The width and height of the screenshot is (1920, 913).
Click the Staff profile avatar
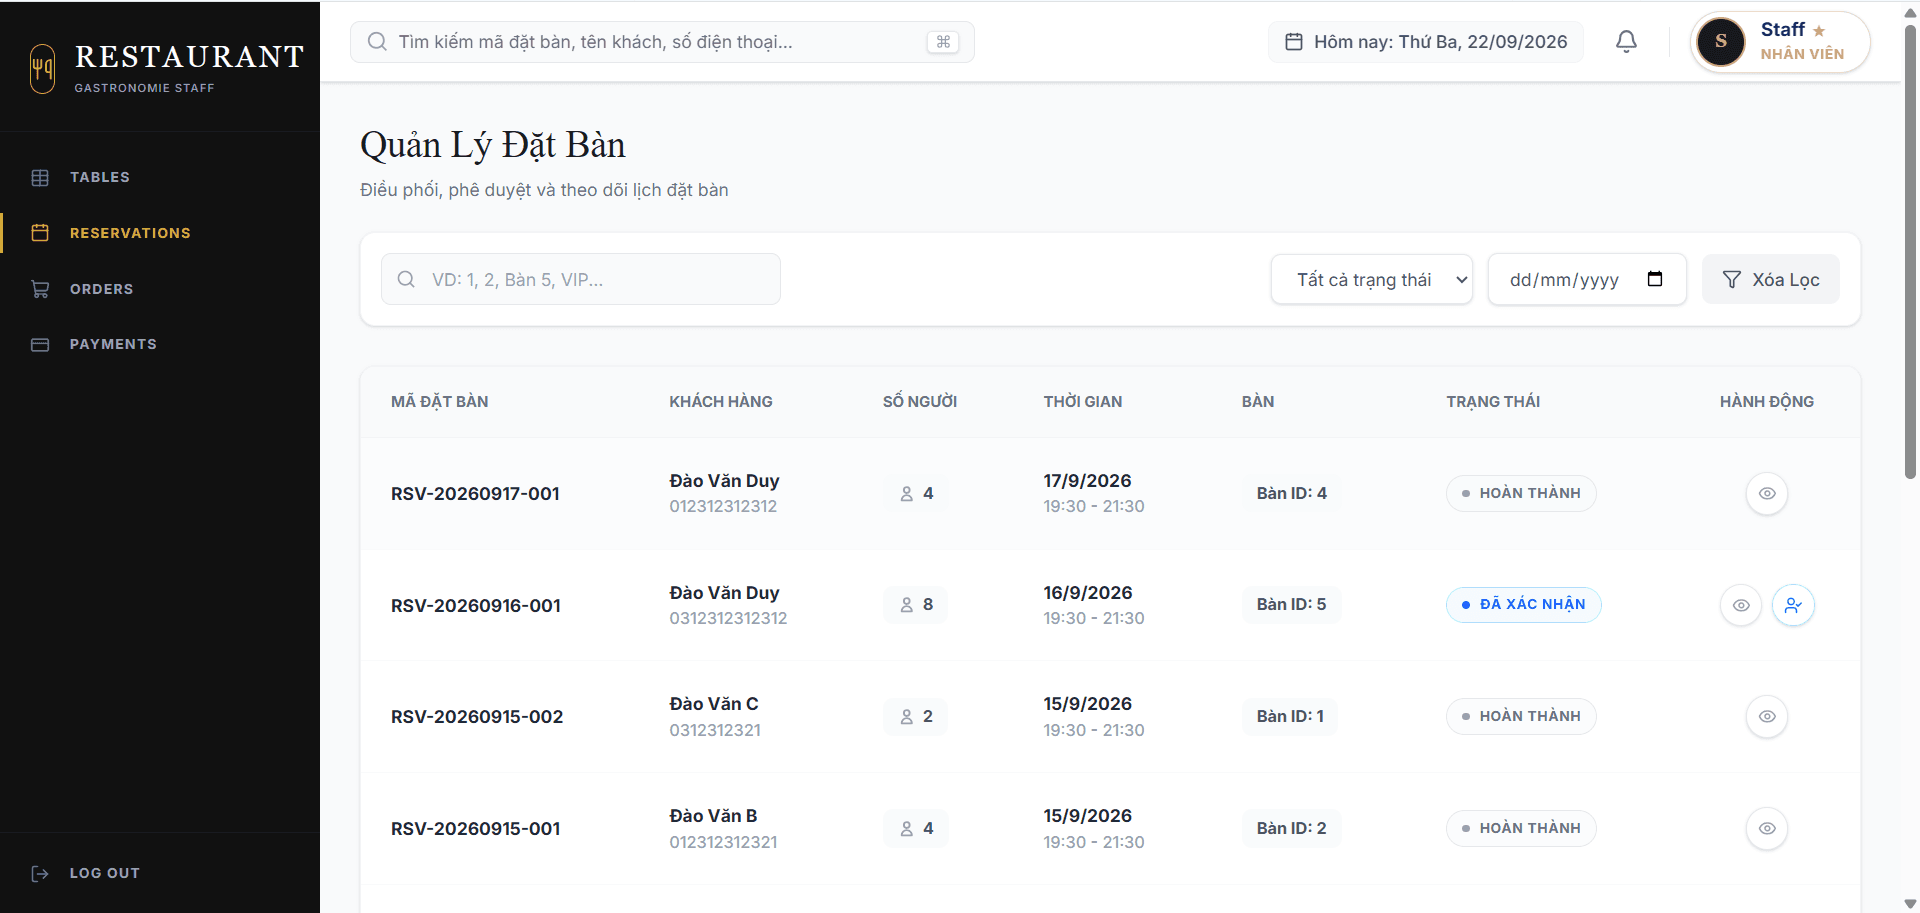1721,42
